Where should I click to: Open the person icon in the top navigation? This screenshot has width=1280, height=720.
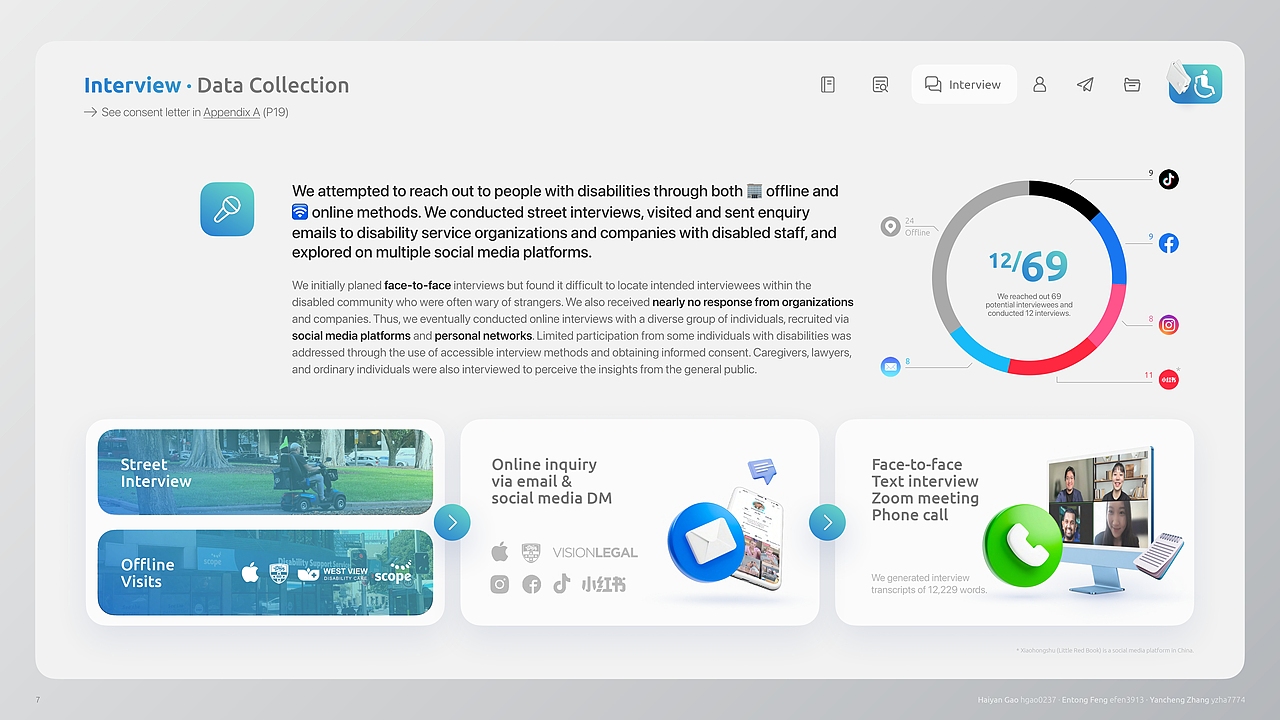[1040, 85]
